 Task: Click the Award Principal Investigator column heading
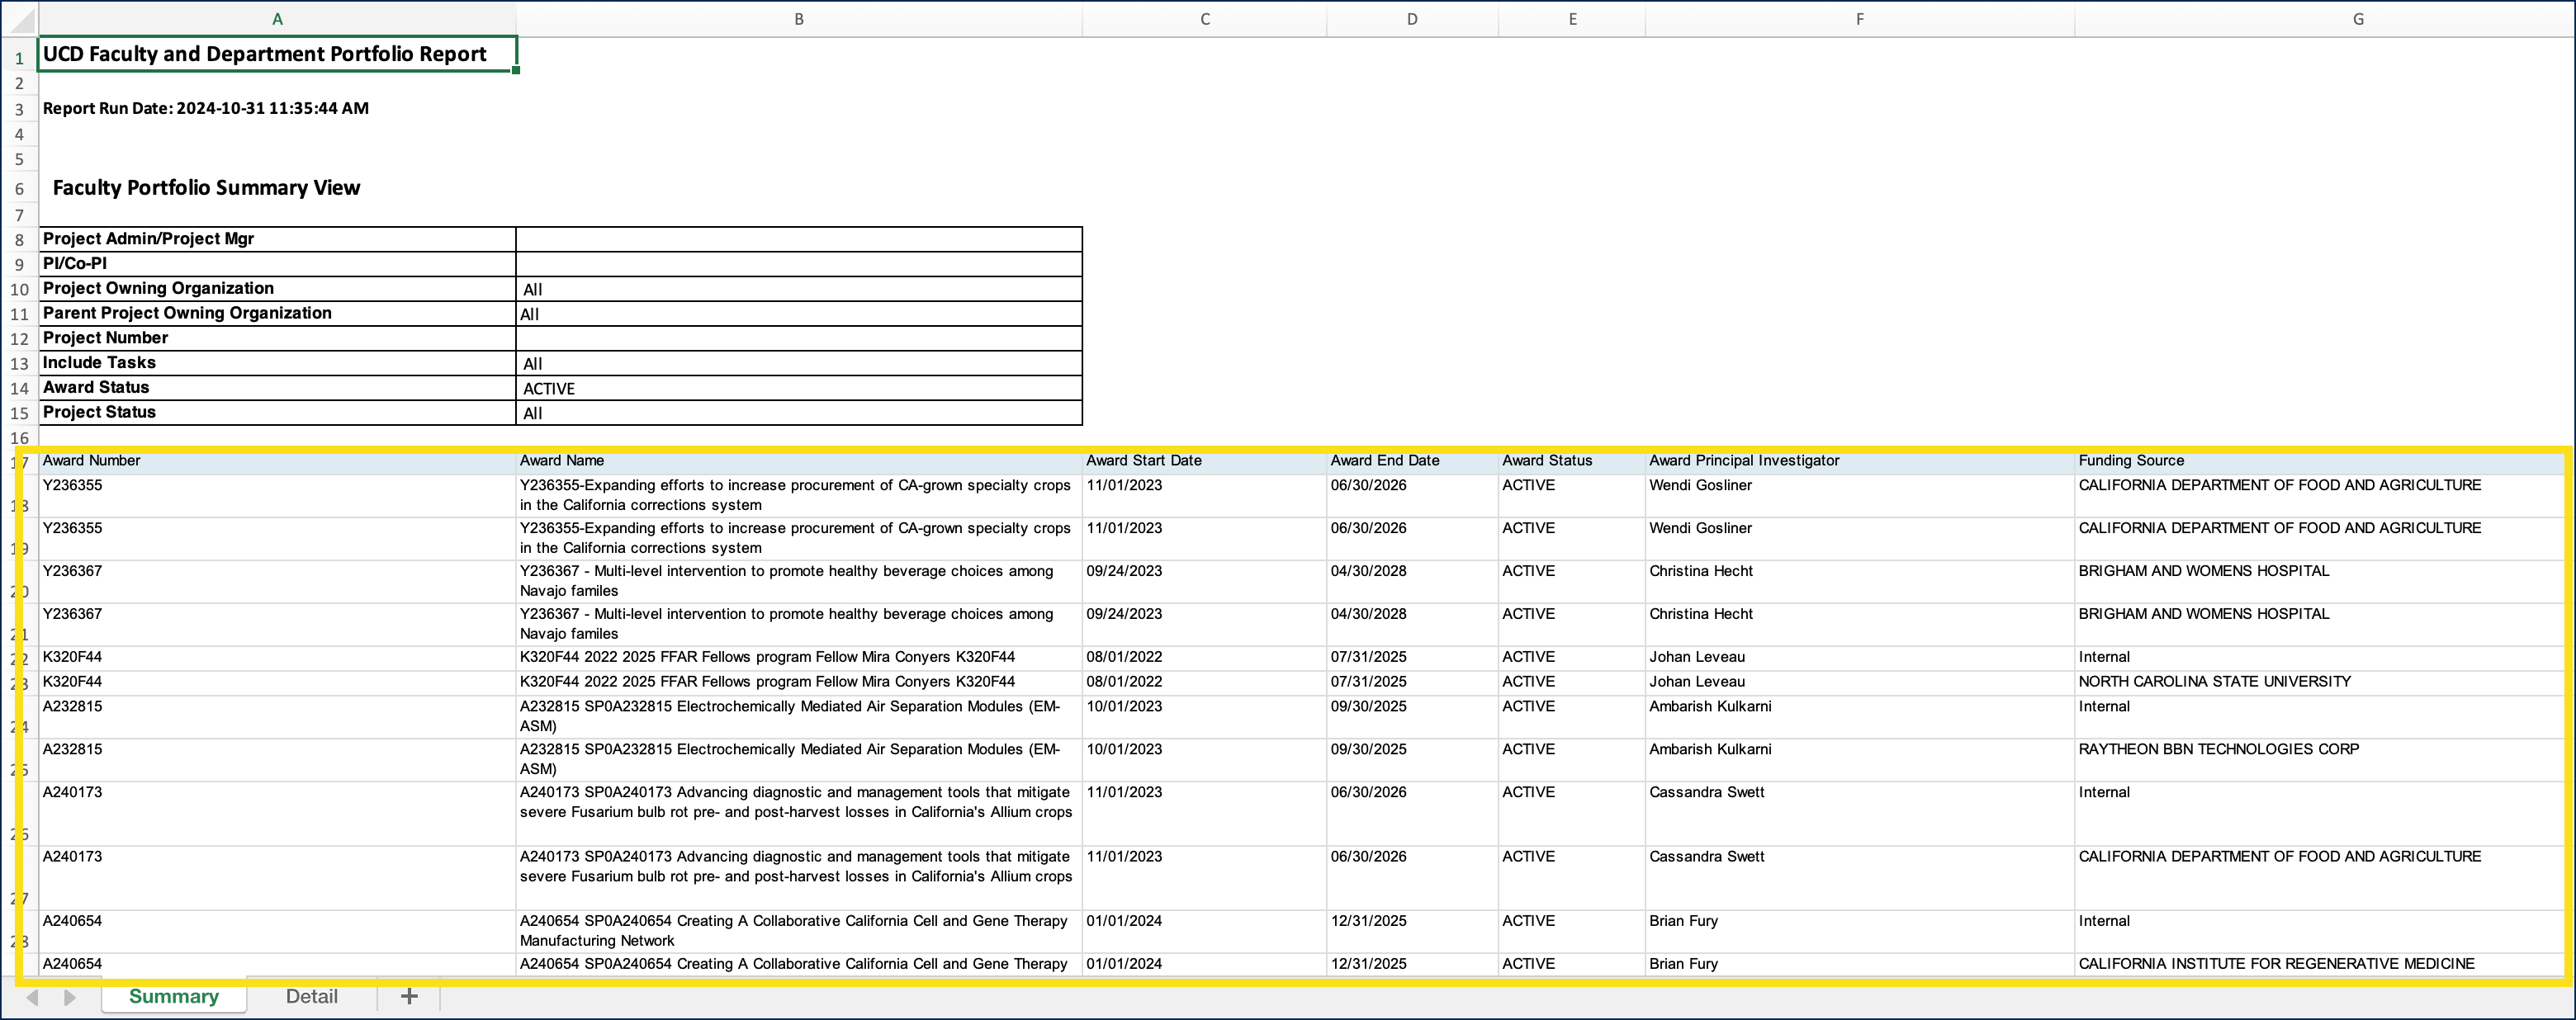click(1744, 461)
